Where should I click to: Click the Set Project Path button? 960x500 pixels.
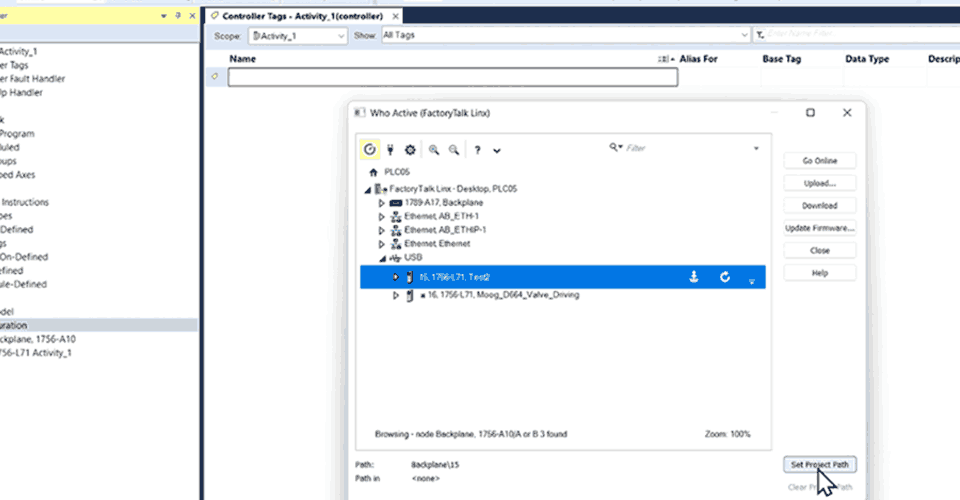[x=819, y=465]
